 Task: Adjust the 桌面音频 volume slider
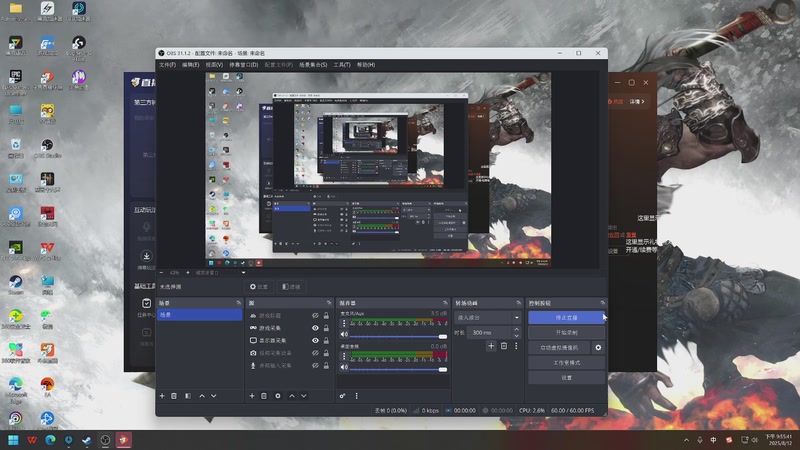(398, 369)
